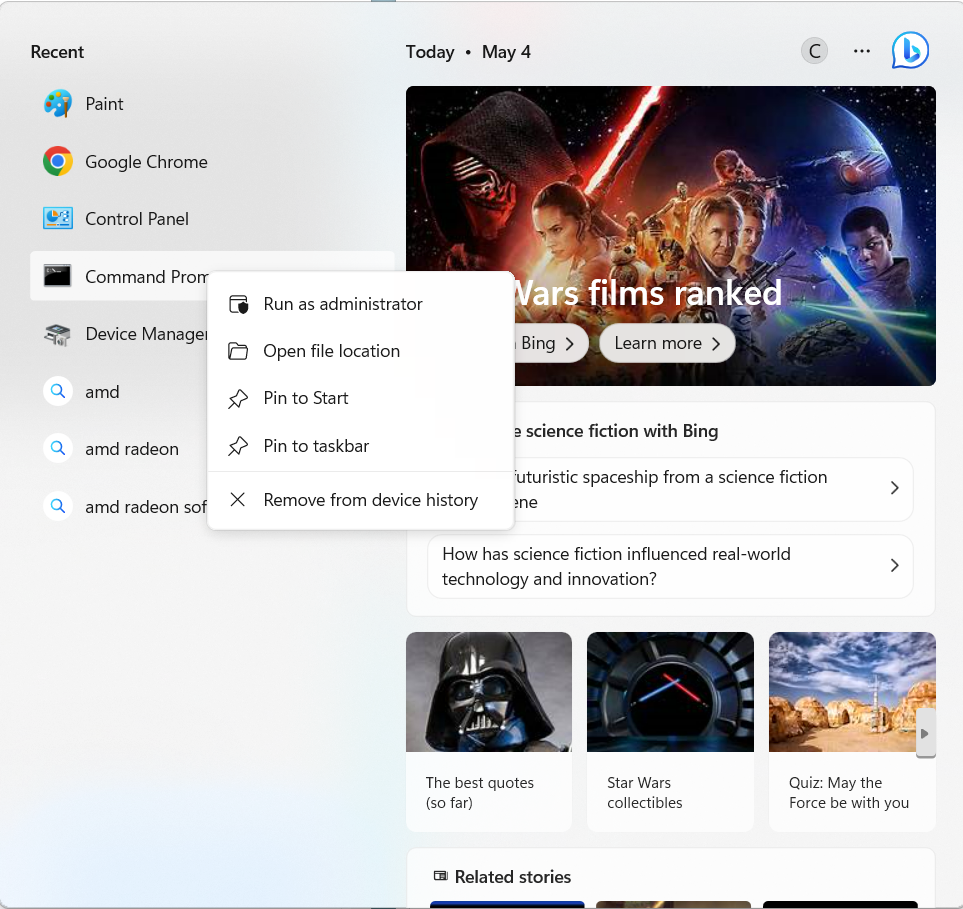Open Paint from the Recent list

(104, 104)
